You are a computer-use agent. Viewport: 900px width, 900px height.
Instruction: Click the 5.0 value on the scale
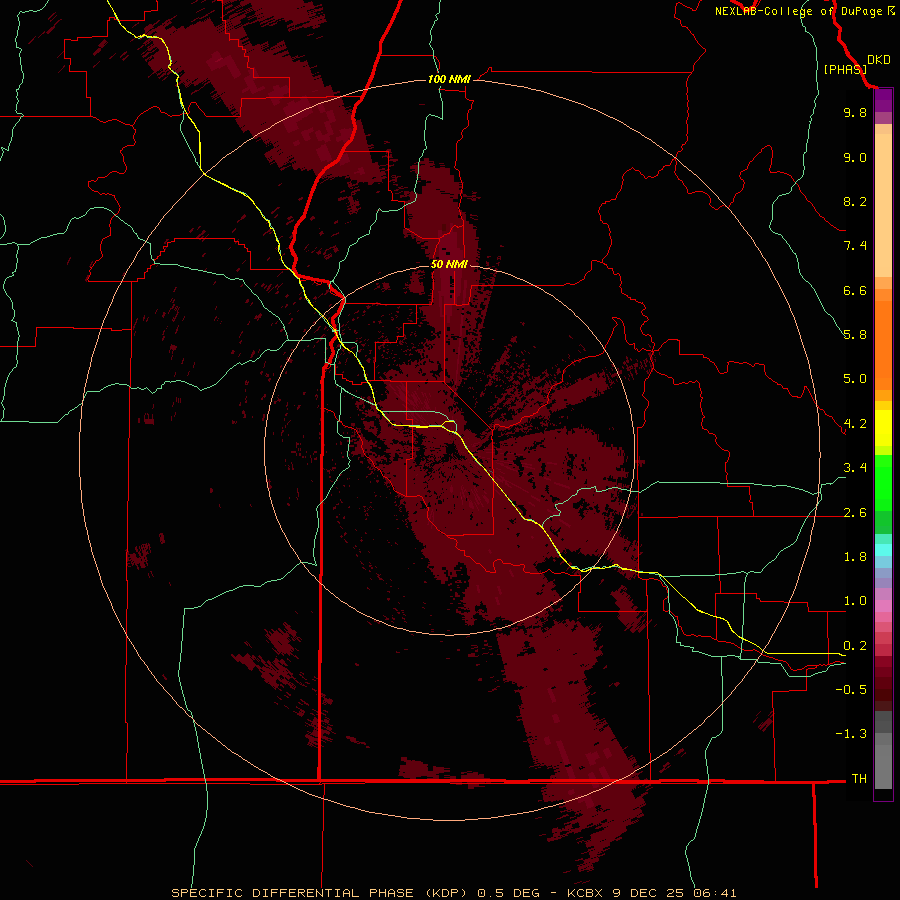855,379
